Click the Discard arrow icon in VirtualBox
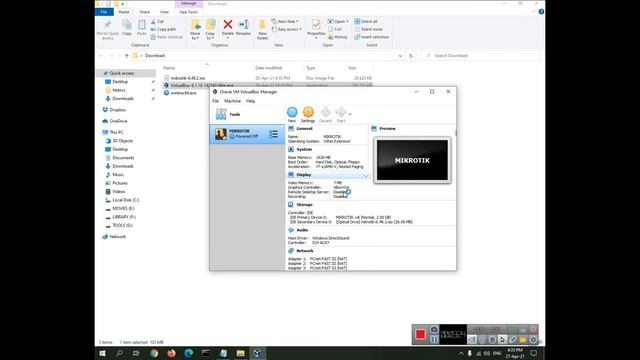 325,112
